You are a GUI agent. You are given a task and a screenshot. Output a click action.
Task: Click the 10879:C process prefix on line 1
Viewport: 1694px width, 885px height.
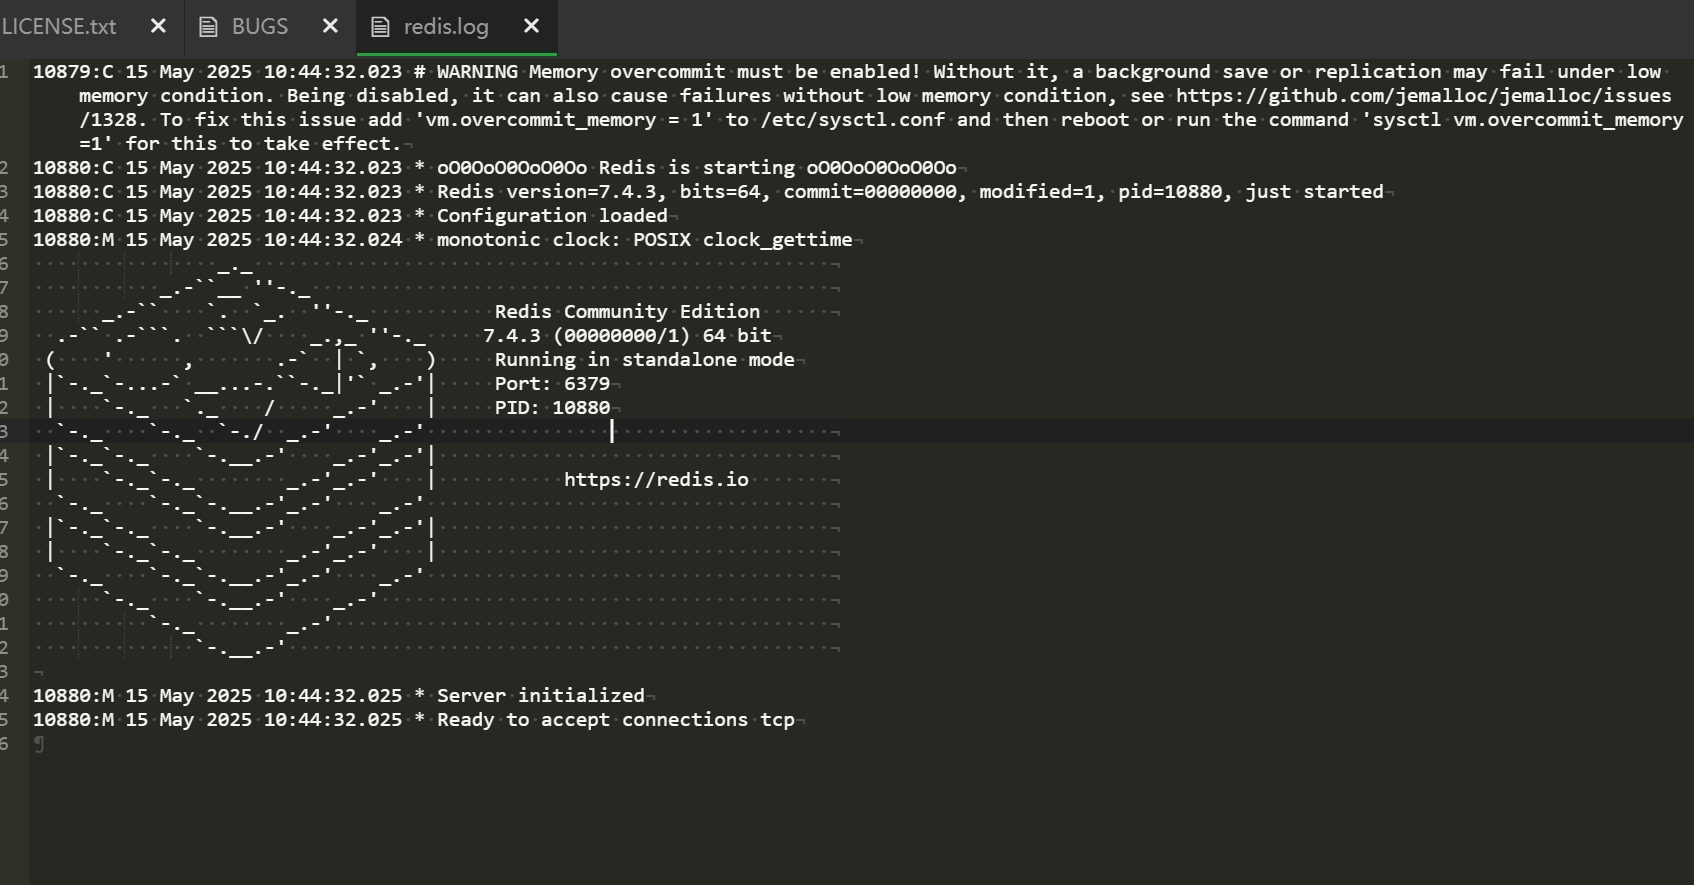point(73,72)
